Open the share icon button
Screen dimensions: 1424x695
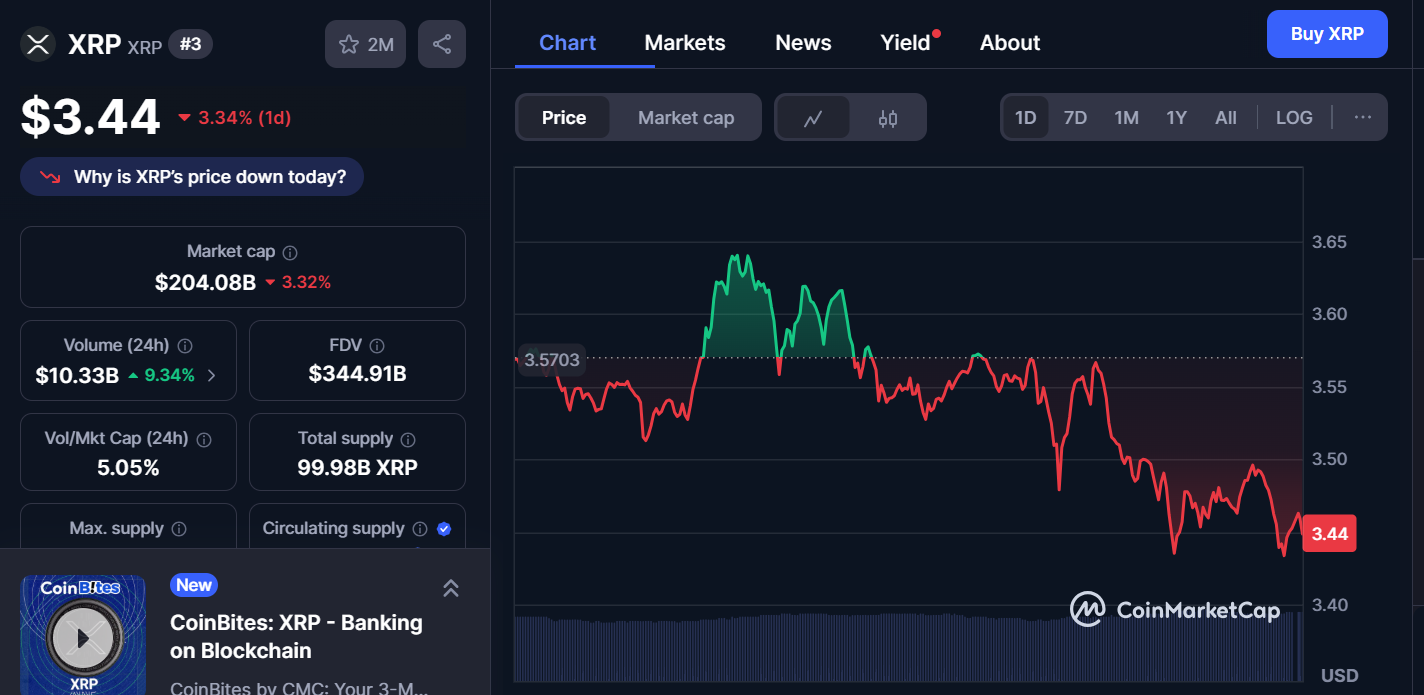442,44
